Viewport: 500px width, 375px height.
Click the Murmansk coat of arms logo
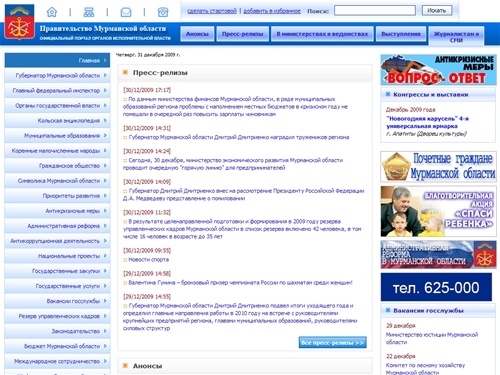pyautogui.click(x=19, y=22)
